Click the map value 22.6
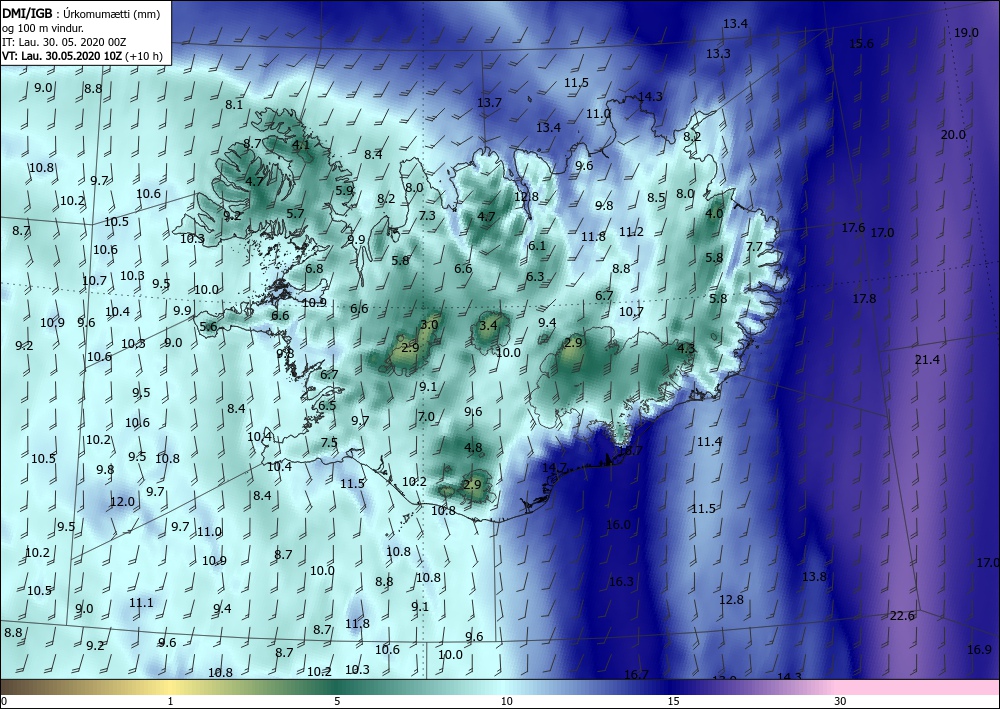This screenshot has width=1000, height=709. tap(902, 615)
